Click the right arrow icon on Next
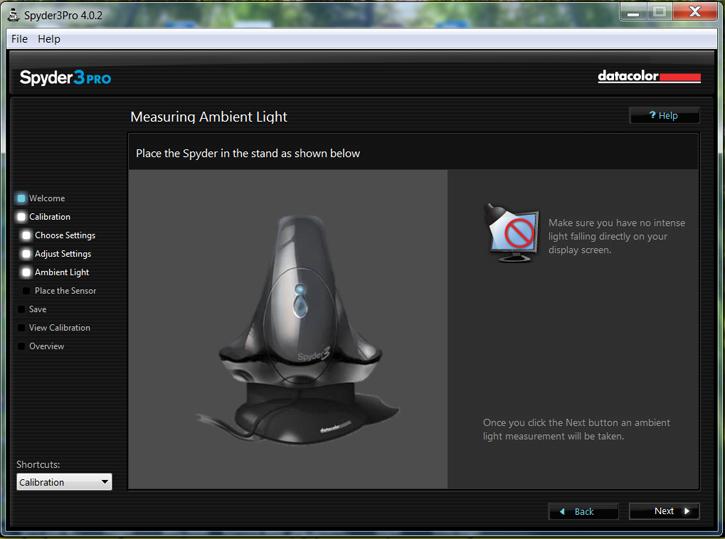Viewport: 725px width, 539px height. click(x=687, y=511)
